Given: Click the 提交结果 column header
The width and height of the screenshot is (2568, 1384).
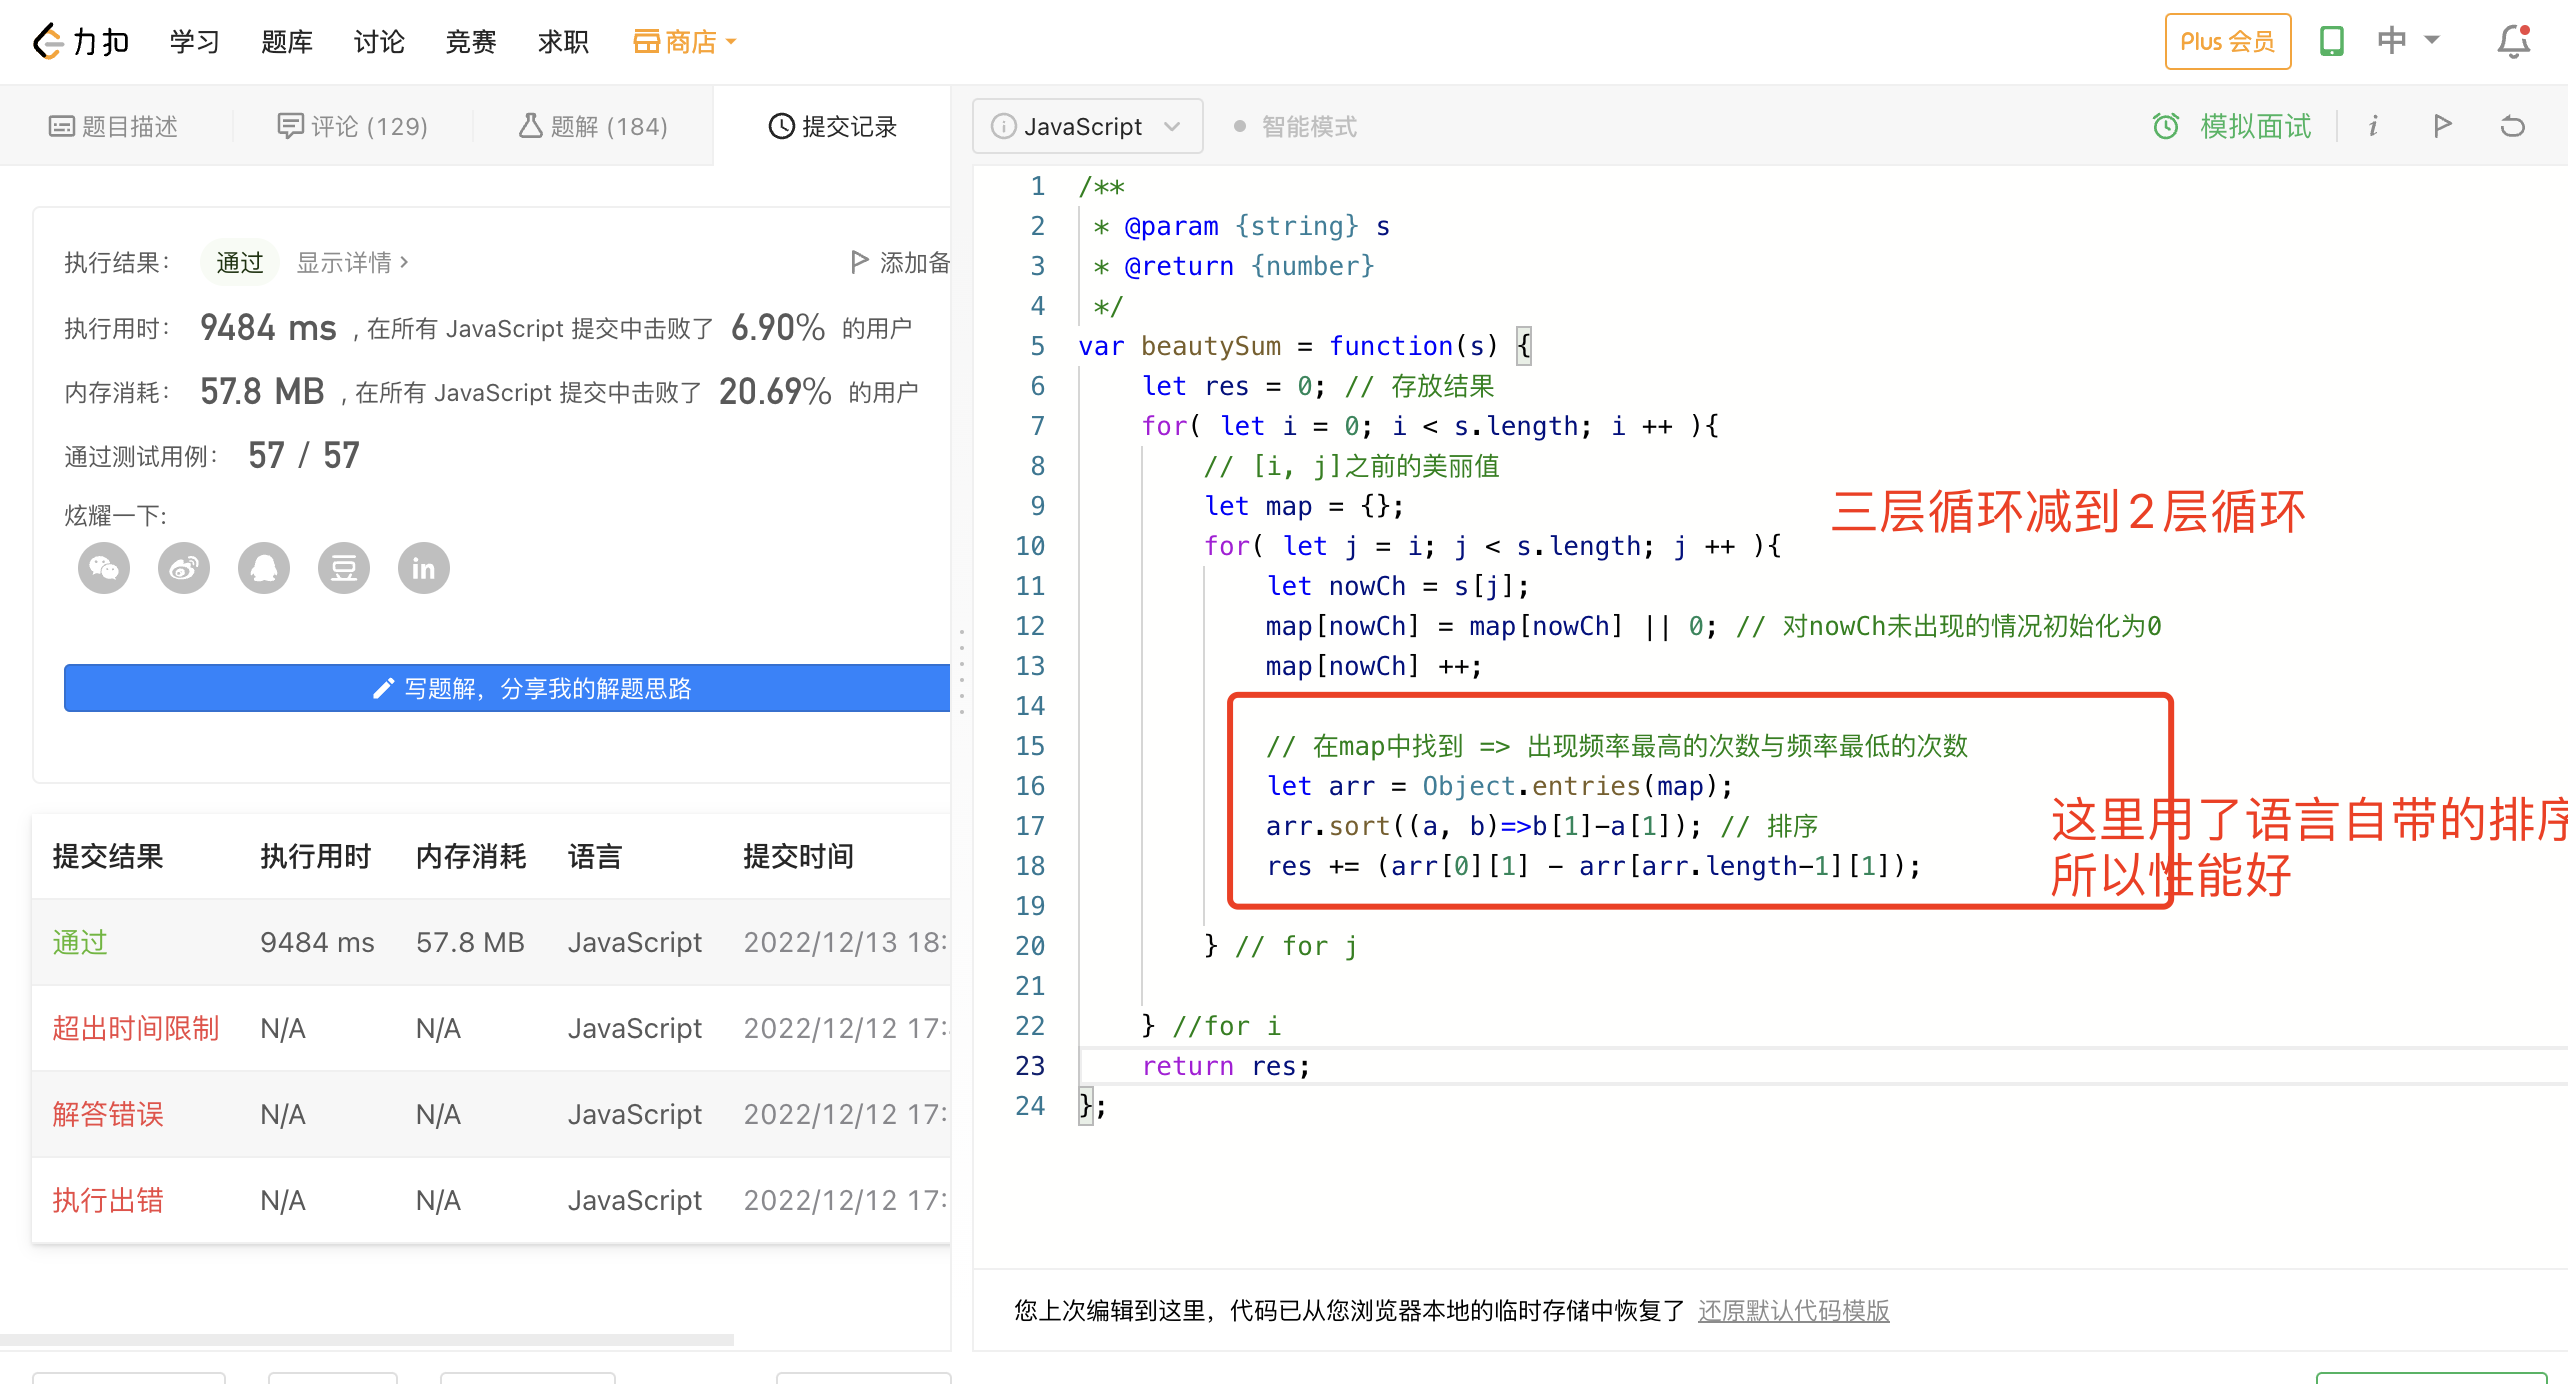Looking at the screenshot, I should click(108, 856).
